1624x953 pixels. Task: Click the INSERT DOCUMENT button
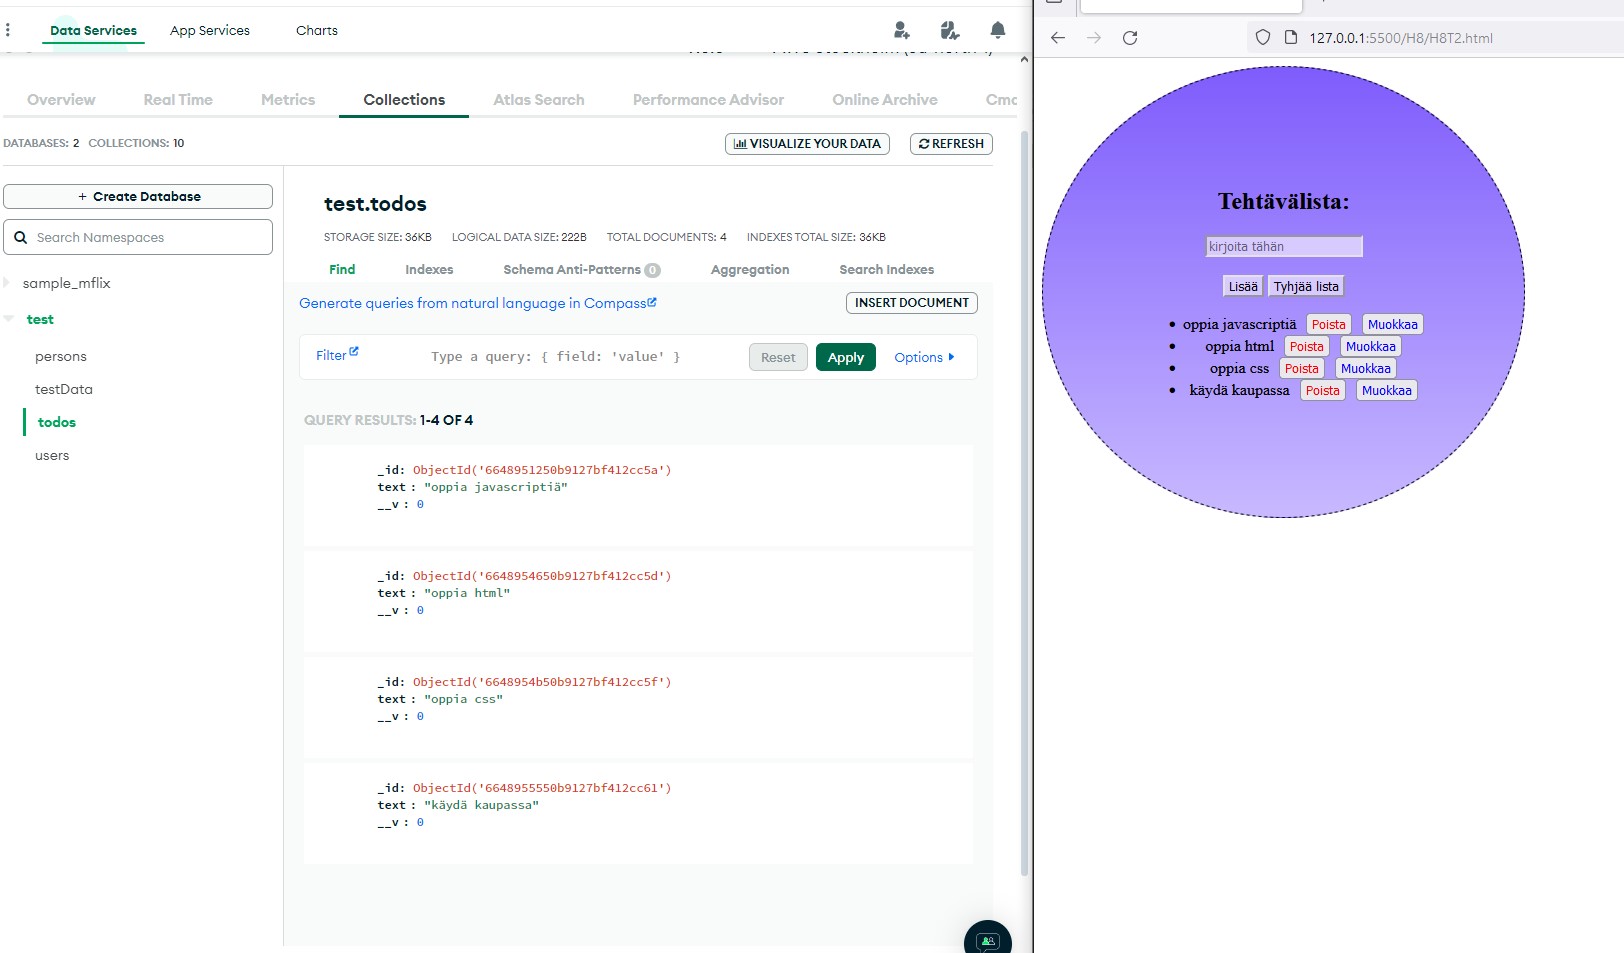(x=911, y=303)
